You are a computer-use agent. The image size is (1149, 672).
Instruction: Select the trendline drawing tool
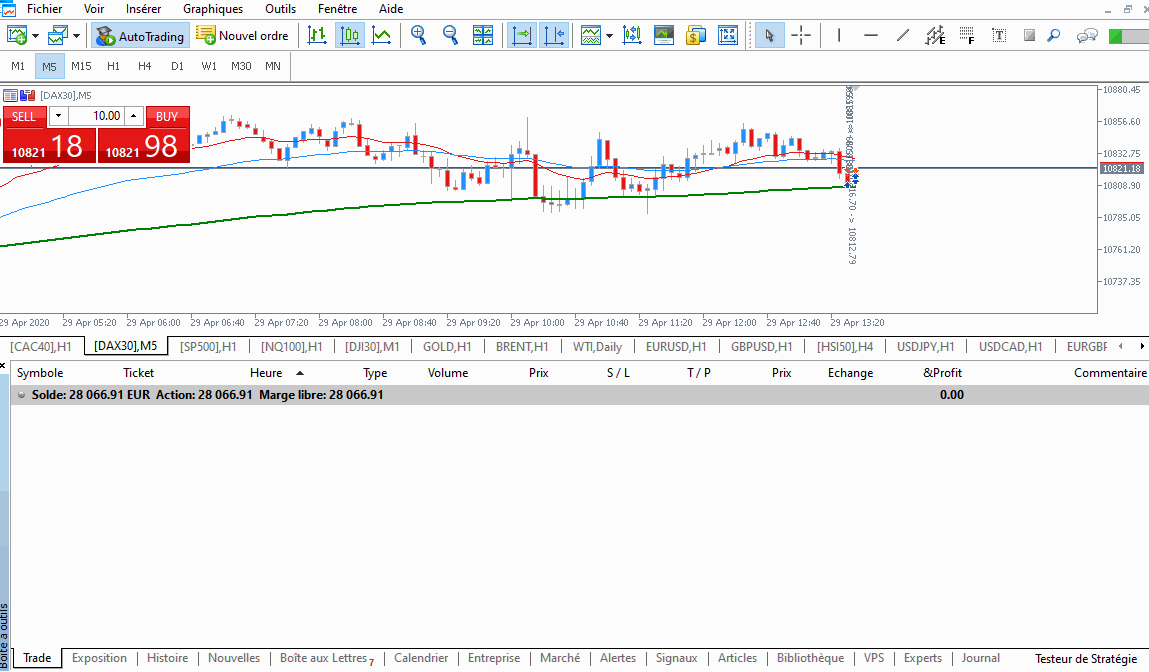(x=903, y=35)
